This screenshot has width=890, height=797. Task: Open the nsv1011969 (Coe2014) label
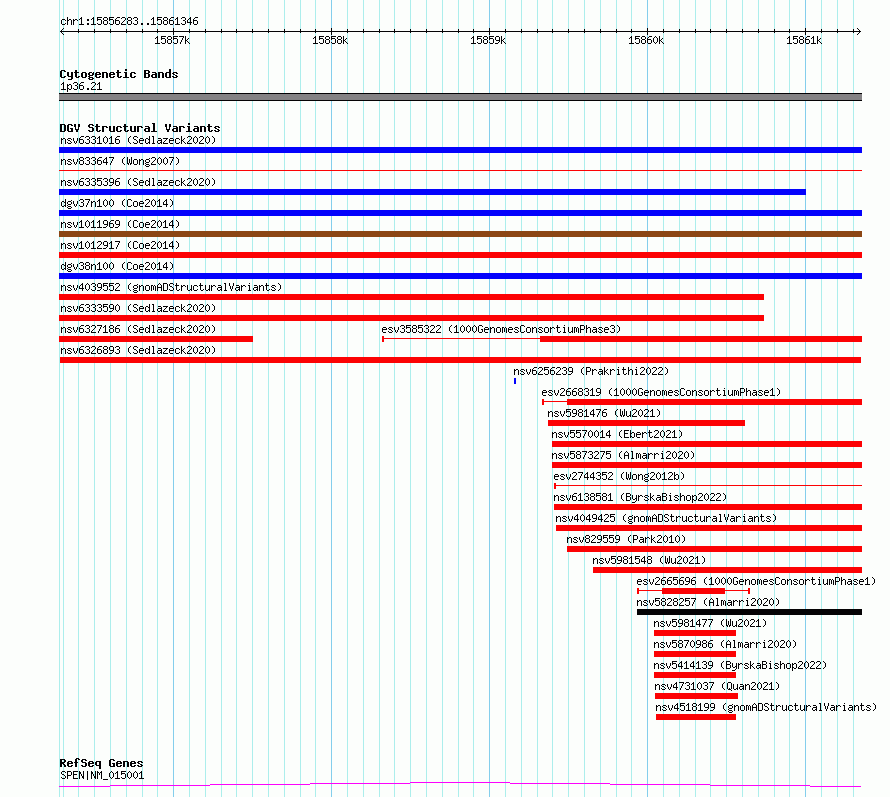point(120,224)
